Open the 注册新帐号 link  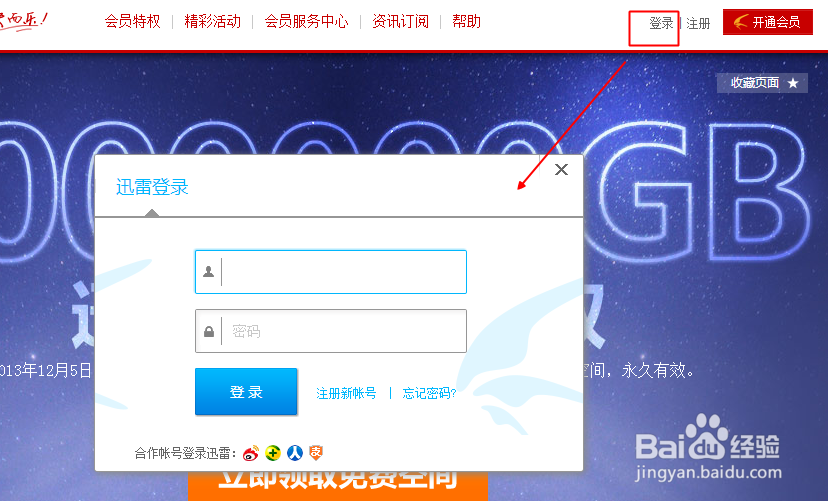346,393
